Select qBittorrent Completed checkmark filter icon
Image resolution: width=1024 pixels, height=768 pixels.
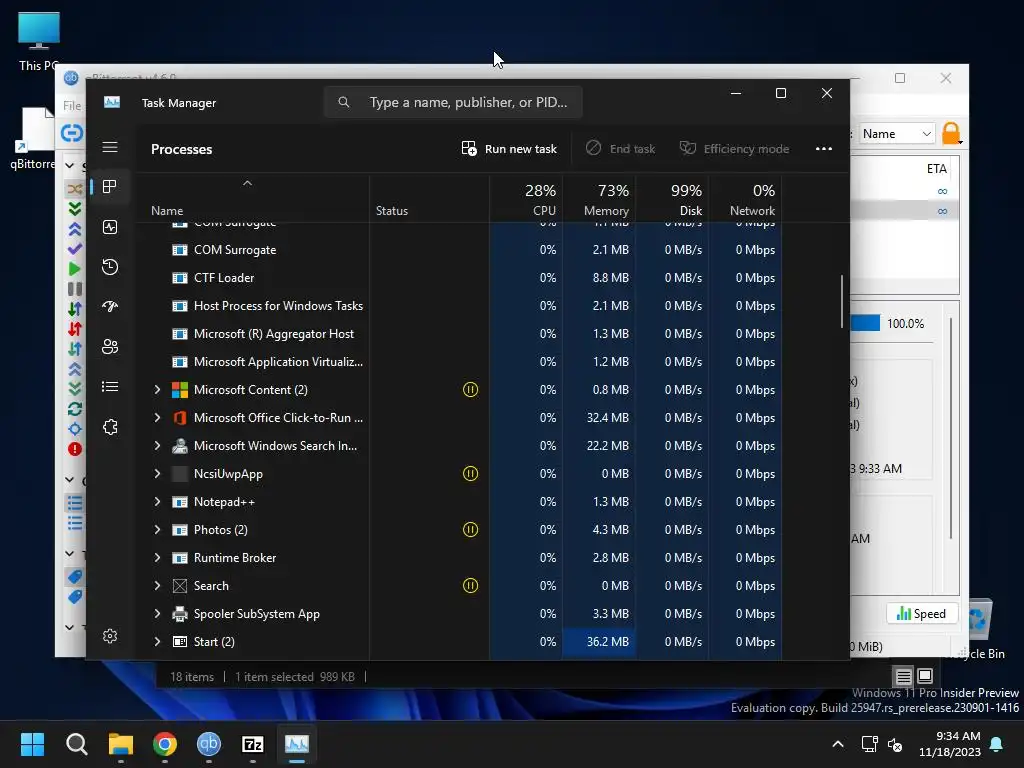point(74,249)
